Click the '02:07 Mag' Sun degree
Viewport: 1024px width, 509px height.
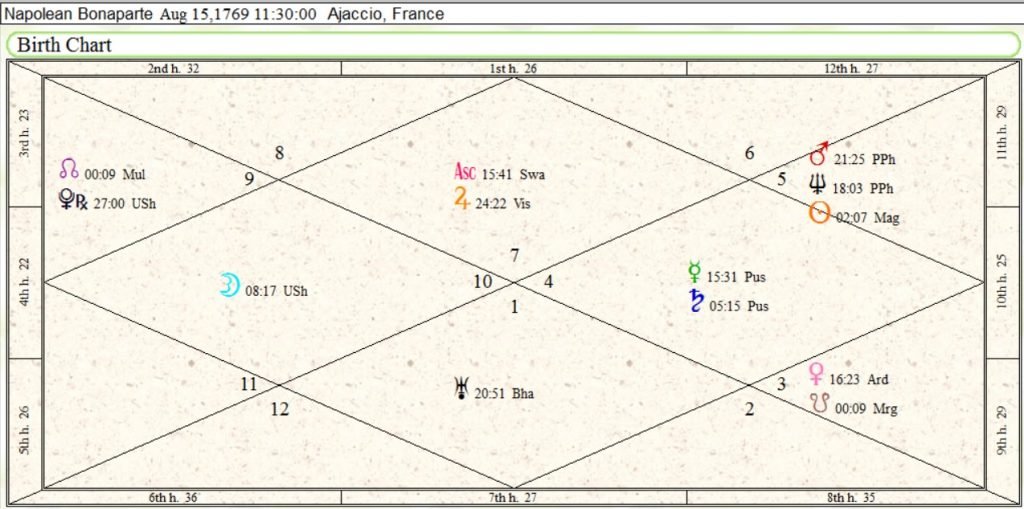pos(867,218)
